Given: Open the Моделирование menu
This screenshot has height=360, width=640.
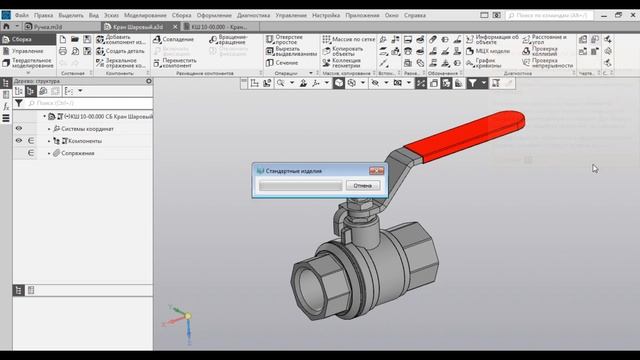Looking at the screenshot, I should [145, 16].
